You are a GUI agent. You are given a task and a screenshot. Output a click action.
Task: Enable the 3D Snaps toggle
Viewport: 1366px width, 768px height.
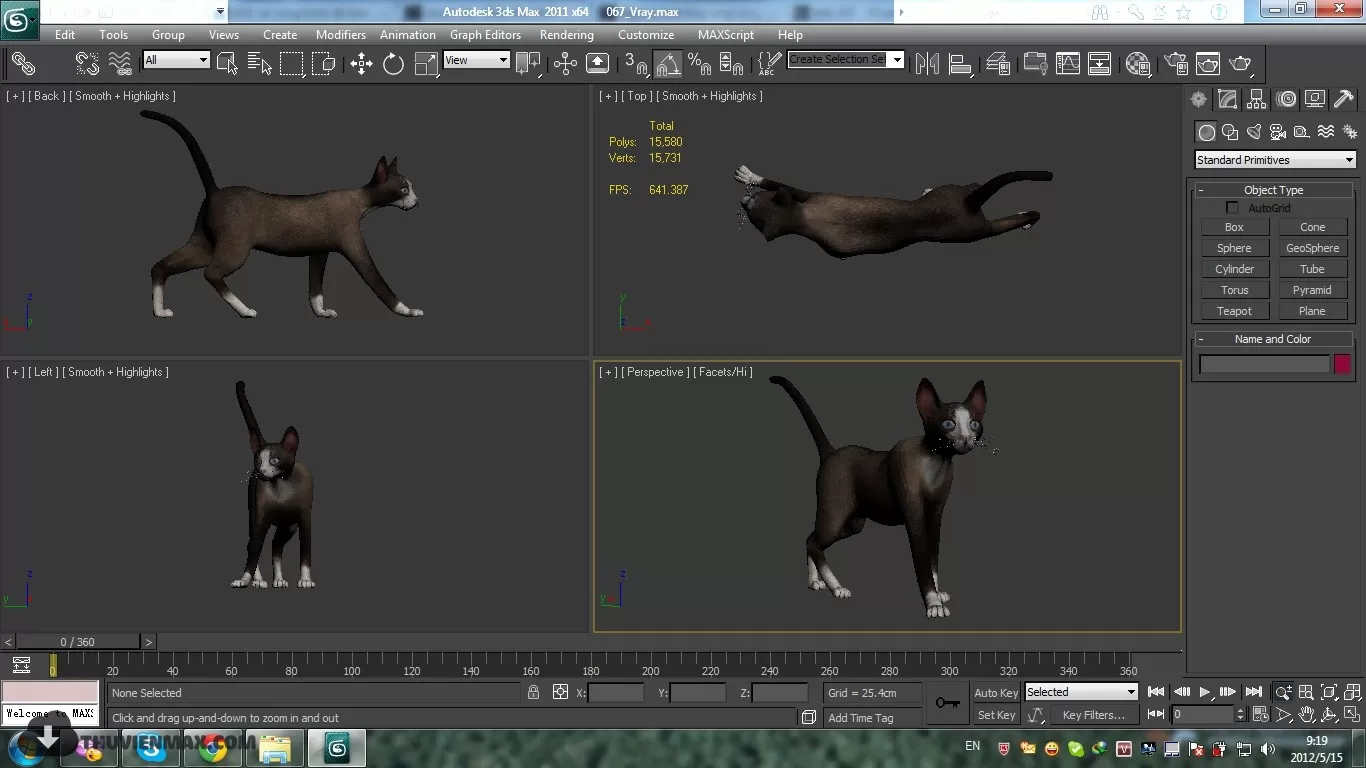tap(638, 64)
